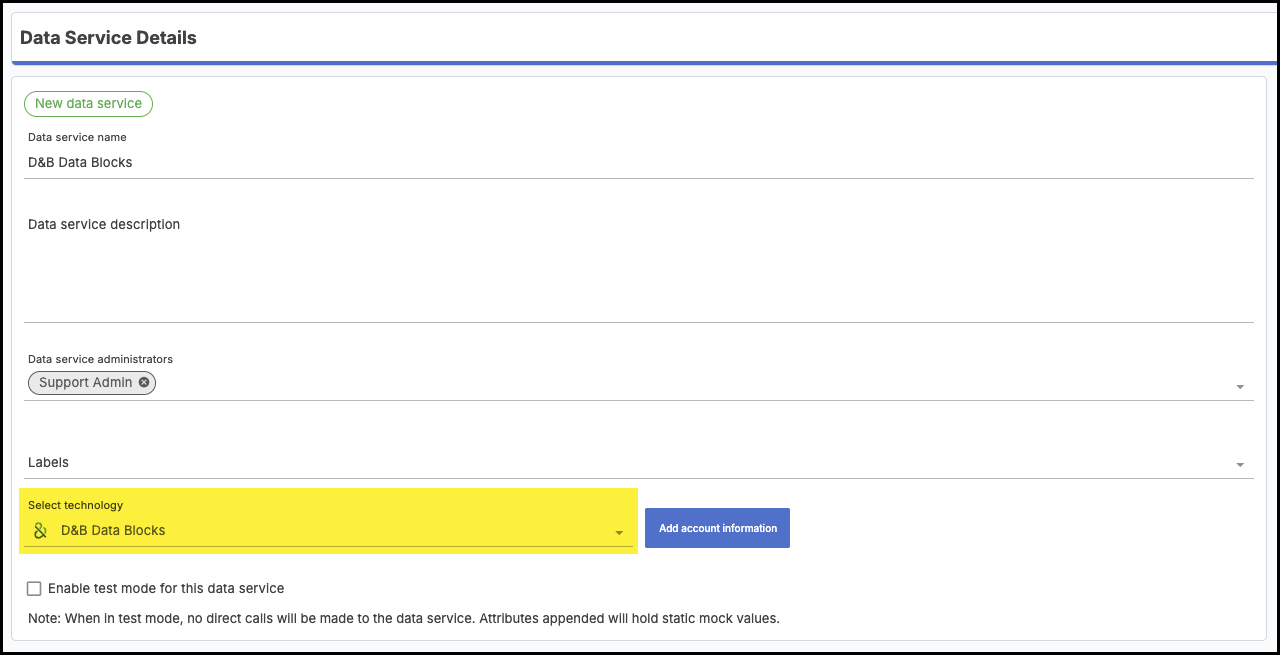
Task: Click the Data Service Details heading
Action: tap(108, 38)
